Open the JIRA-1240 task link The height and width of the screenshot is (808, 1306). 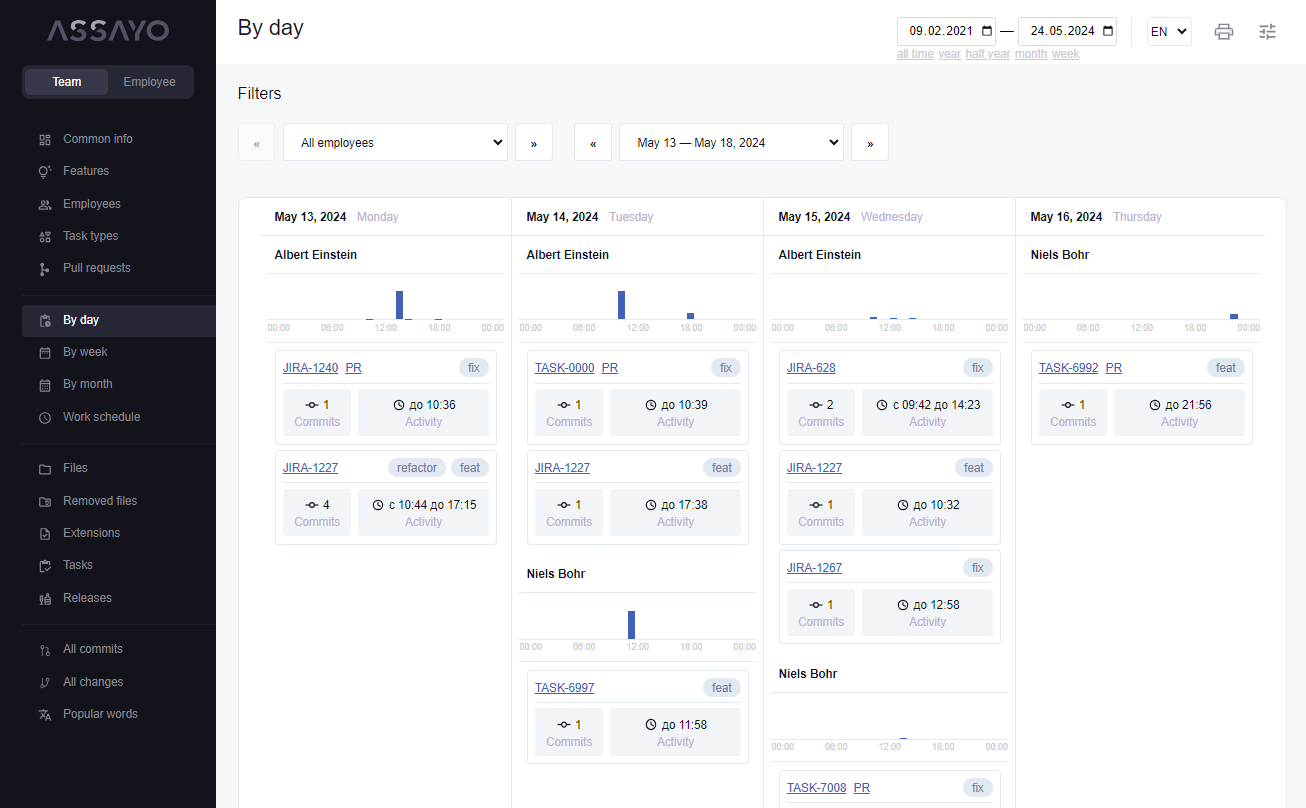[x=310, y=368]
